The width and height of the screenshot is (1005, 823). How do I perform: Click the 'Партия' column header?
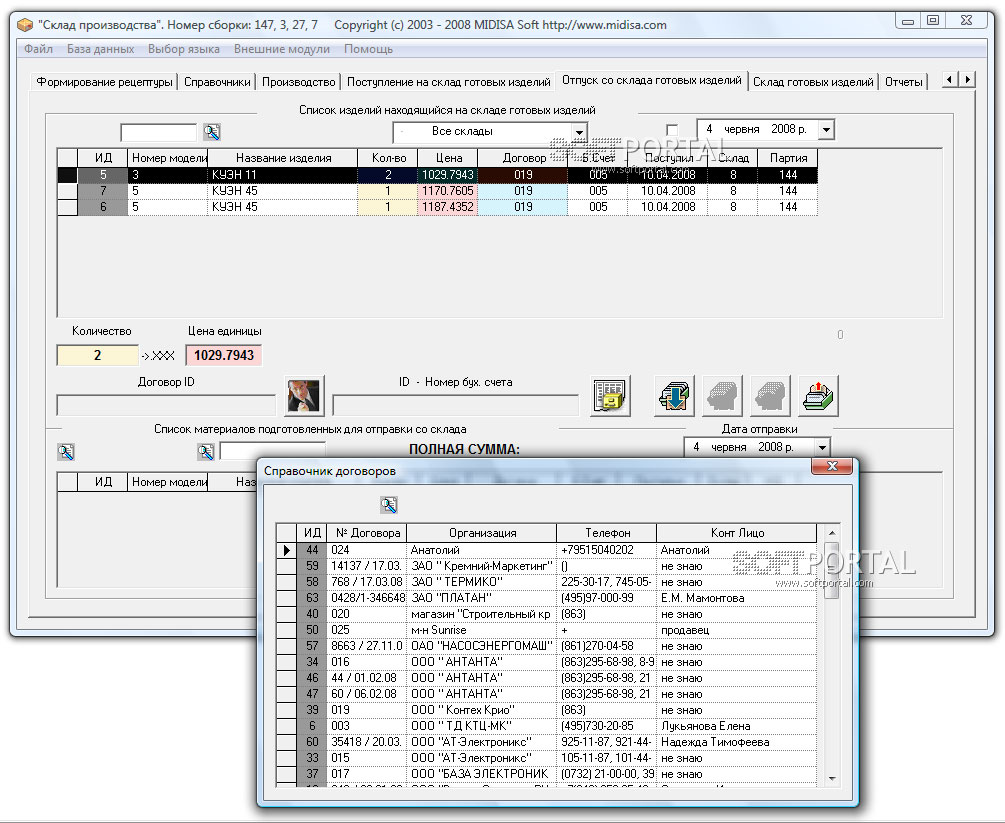[788, 158]
